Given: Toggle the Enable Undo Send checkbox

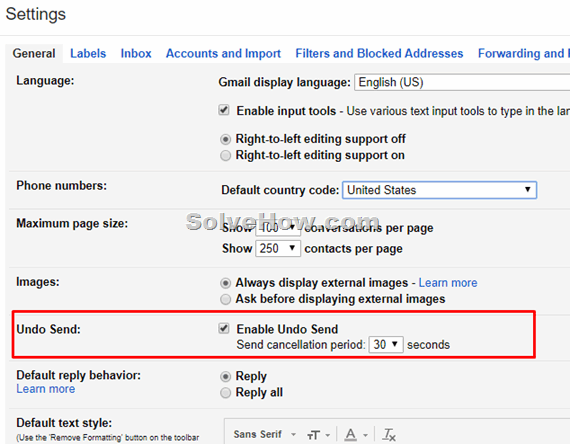Looking at the screenshot, I should pos(224,328).
